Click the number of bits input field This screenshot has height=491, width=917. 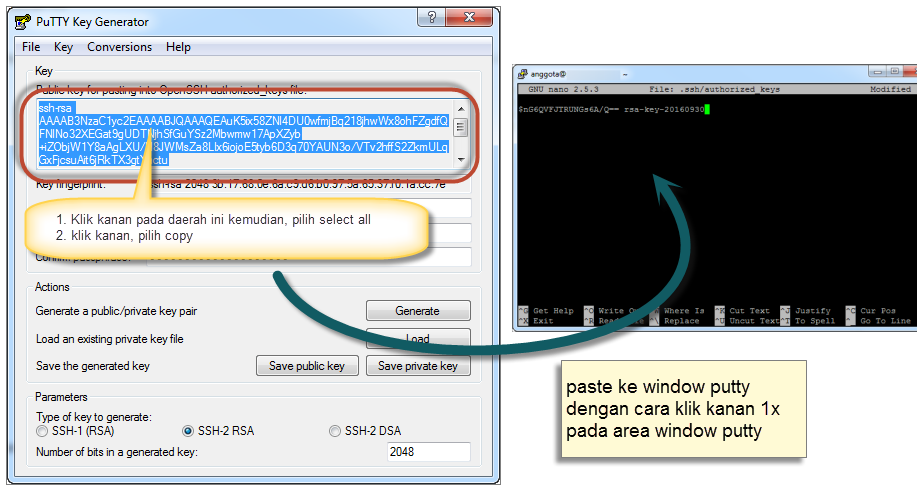pyautogui.click(x=428, y=452)
